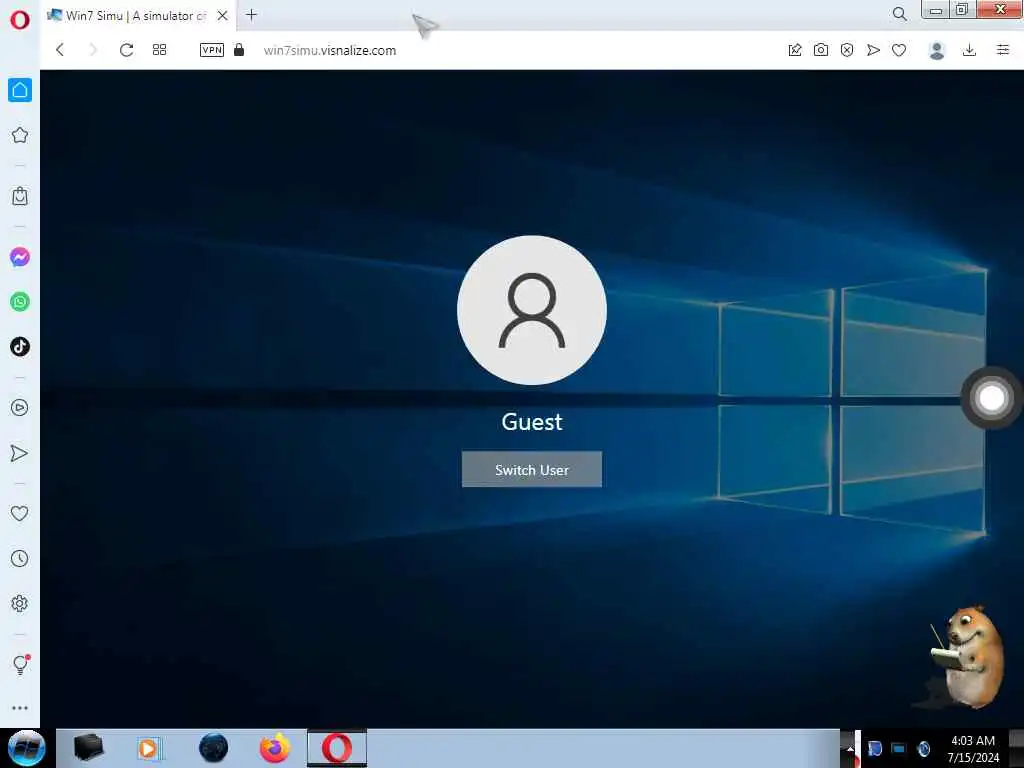Click the edit snapshot icon in address bar

[795, 50]
